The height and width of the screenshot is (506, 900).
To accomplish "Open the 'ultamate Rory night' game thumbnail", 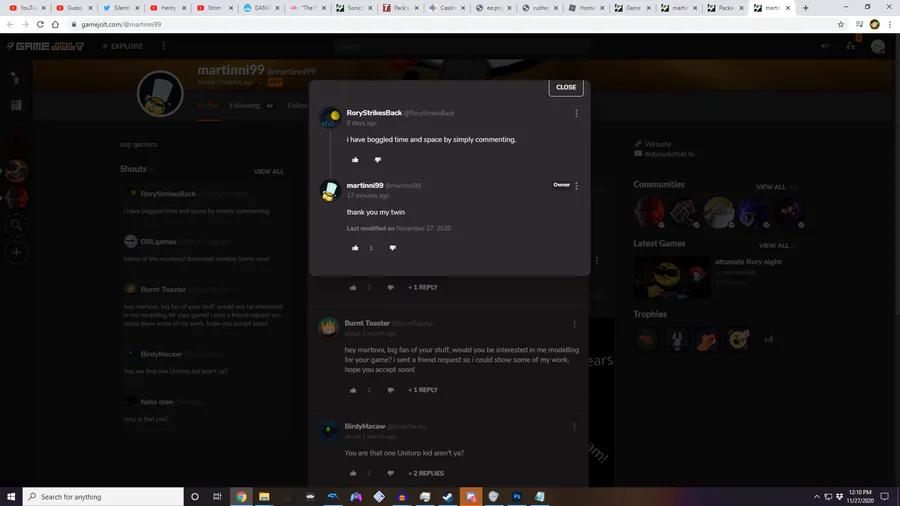I will coord(672,278).
